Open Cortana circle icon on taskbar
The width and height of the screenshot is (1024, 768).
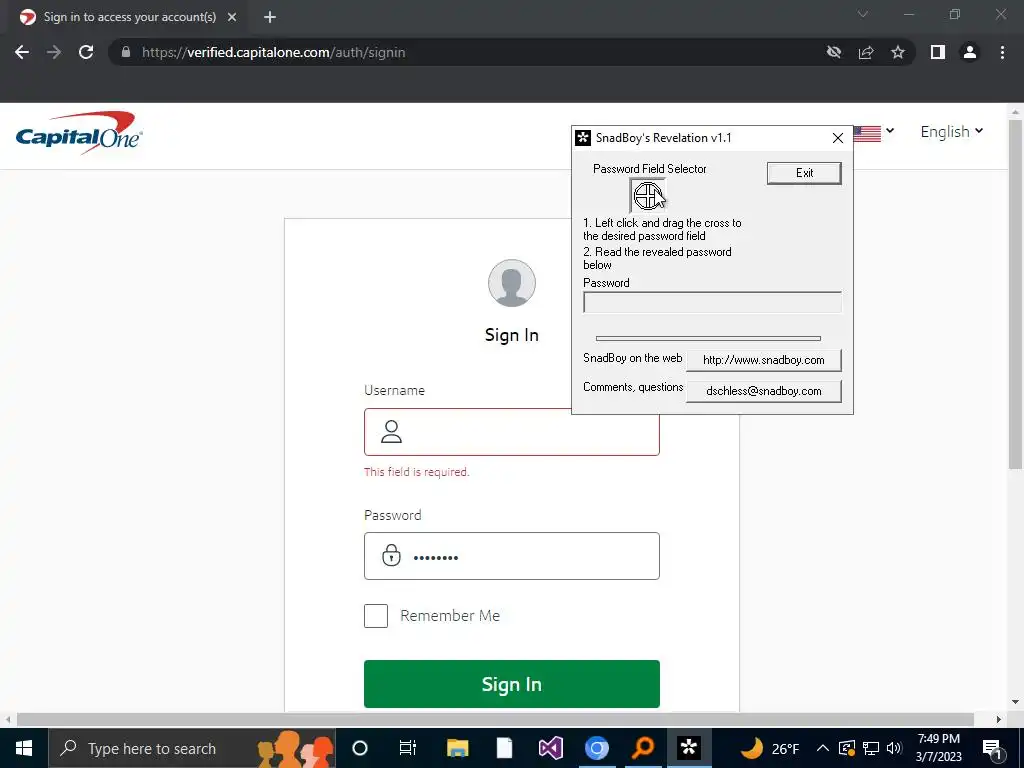(x=360, y=748)
